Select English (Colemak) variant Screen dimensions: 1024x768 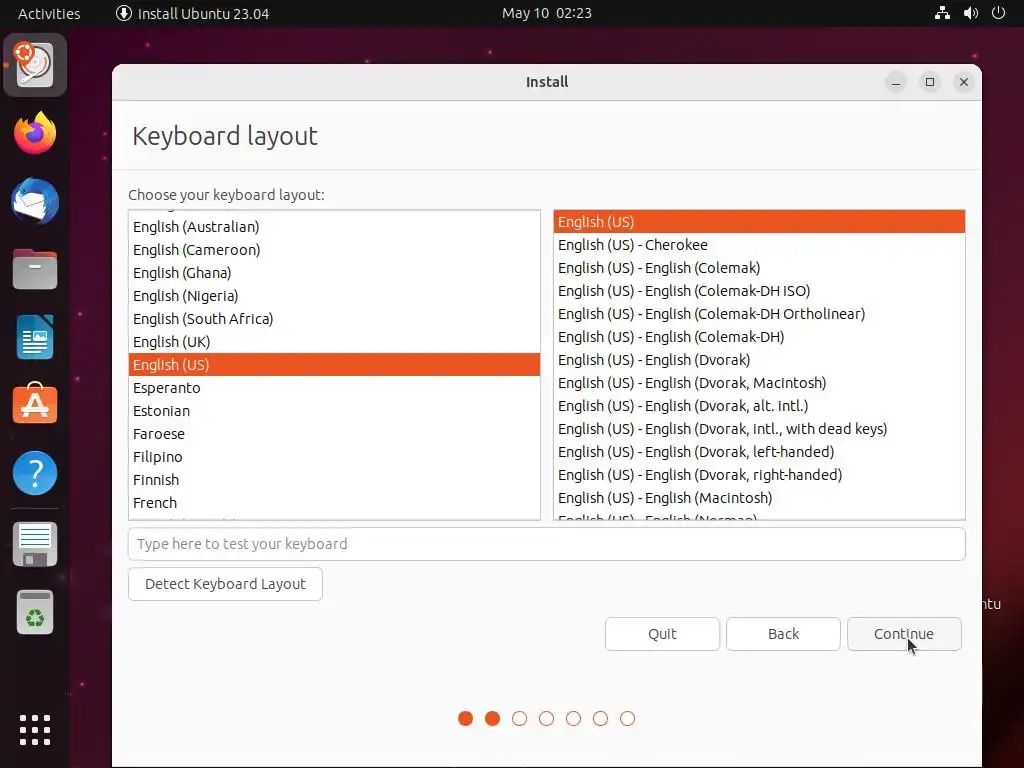click(759, 268)
